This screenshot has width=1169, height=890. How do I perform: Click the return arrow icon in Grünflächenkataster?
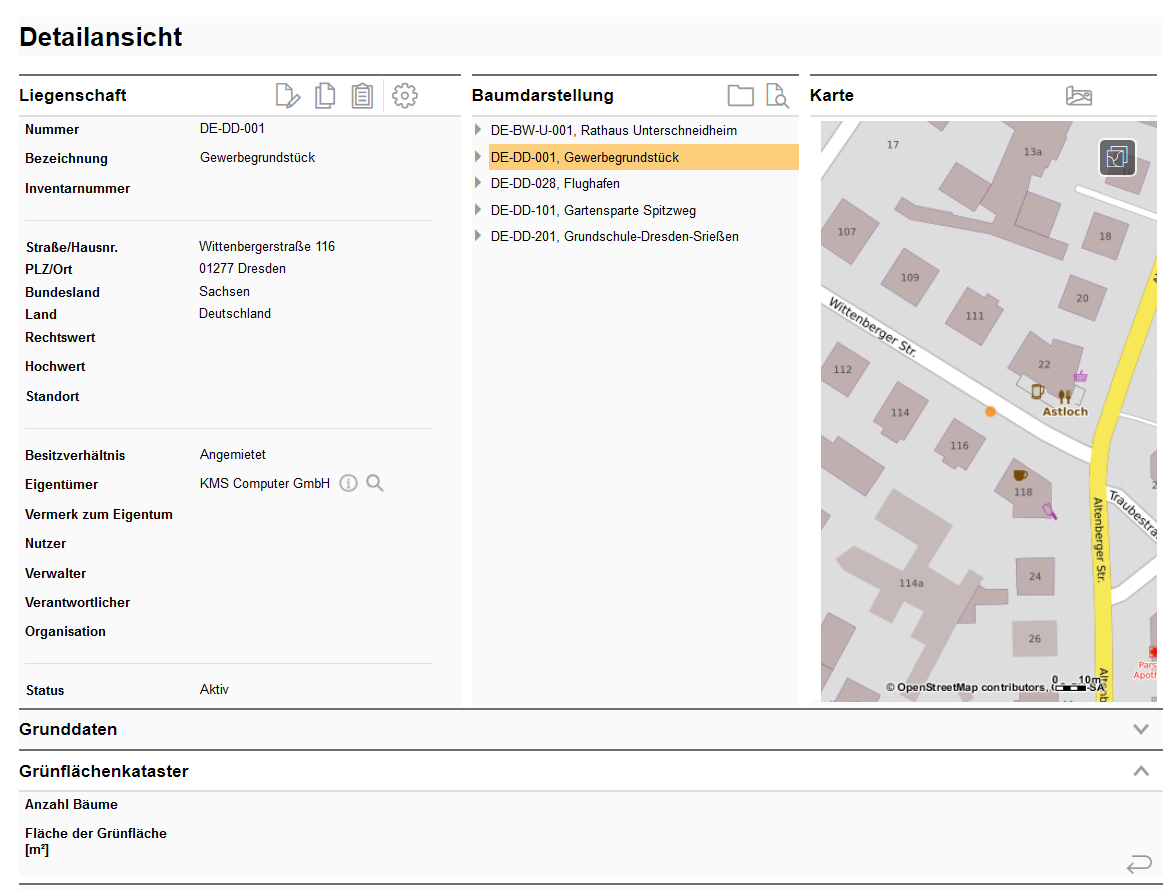[x=1139, y=863]
